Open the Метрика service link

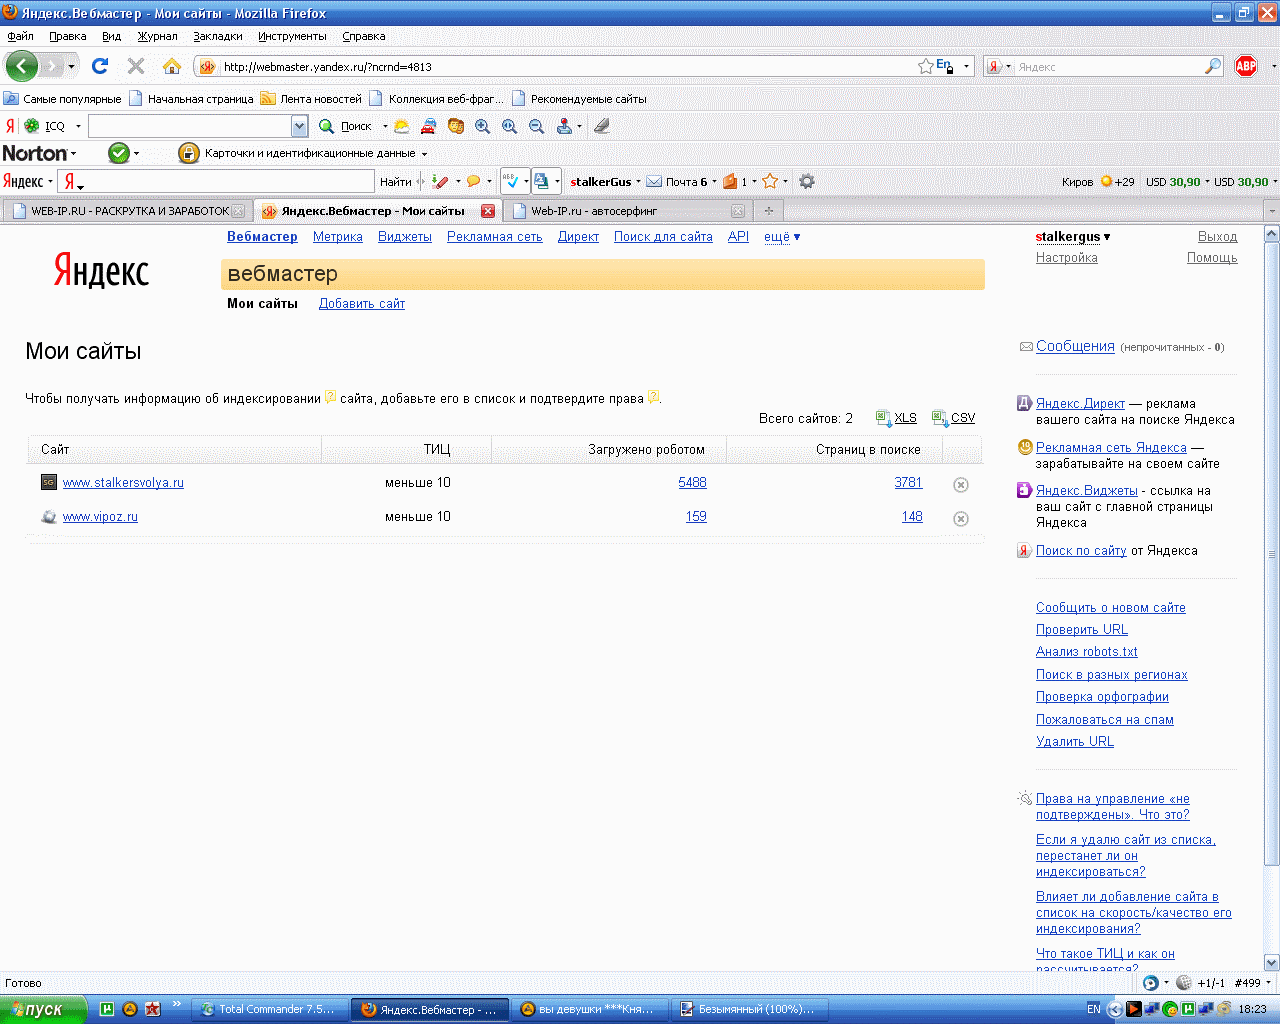[x=338, y=237]
